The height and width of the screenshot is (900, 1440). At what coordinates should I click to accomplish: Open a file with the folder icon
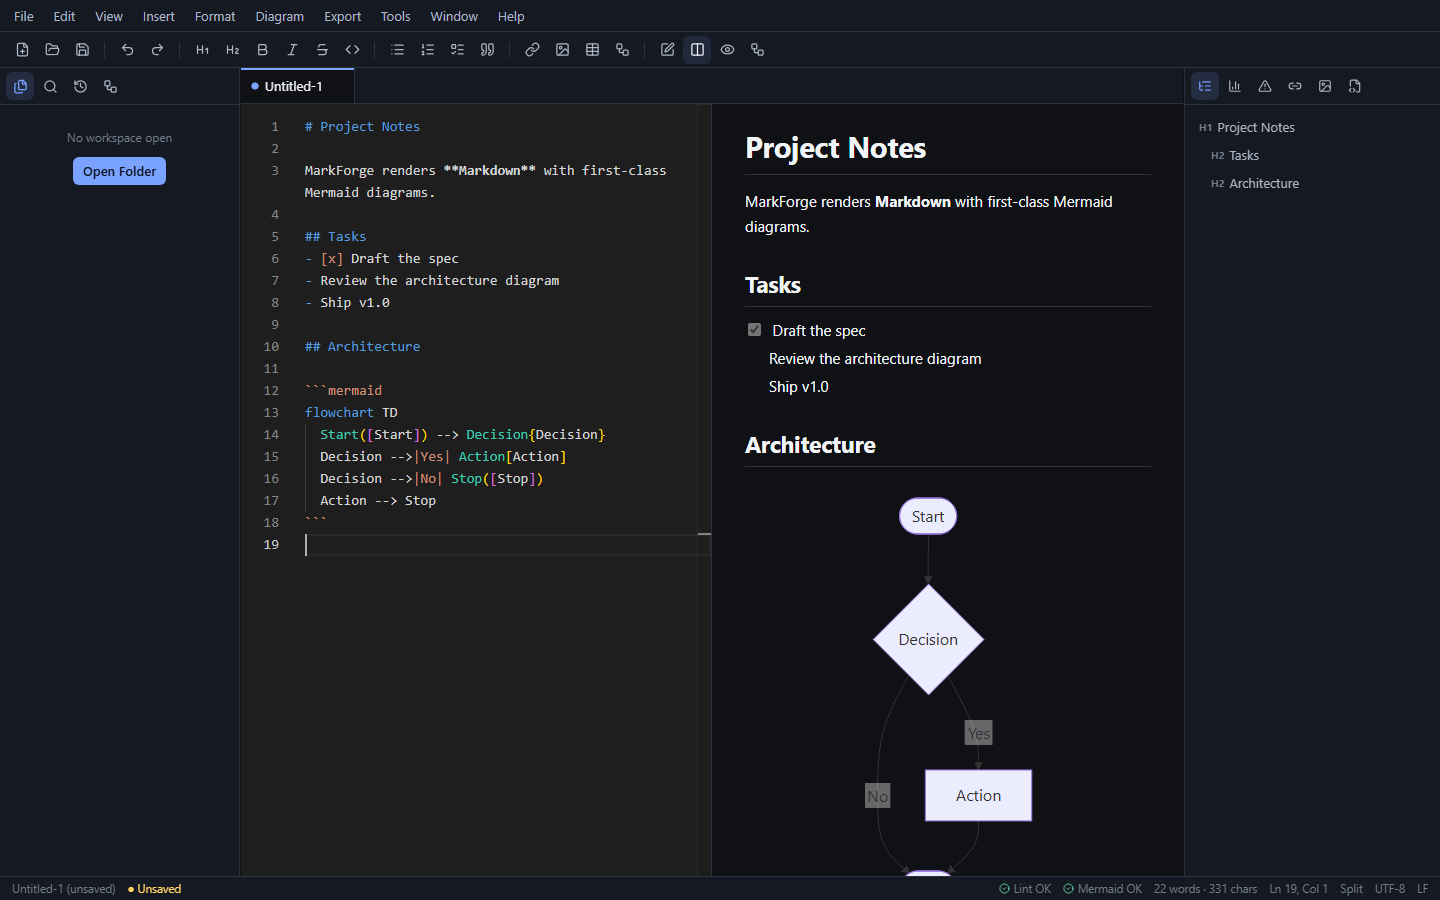pos(53,50)
